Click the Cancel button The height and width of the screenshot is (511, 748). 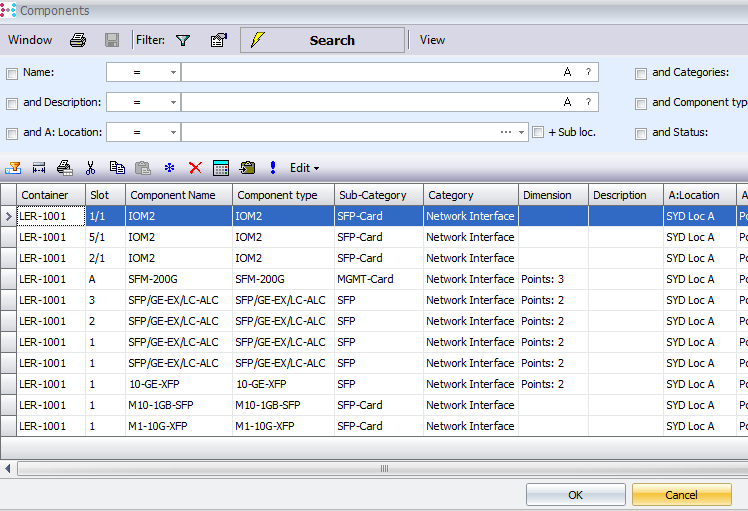click(682, 495)
